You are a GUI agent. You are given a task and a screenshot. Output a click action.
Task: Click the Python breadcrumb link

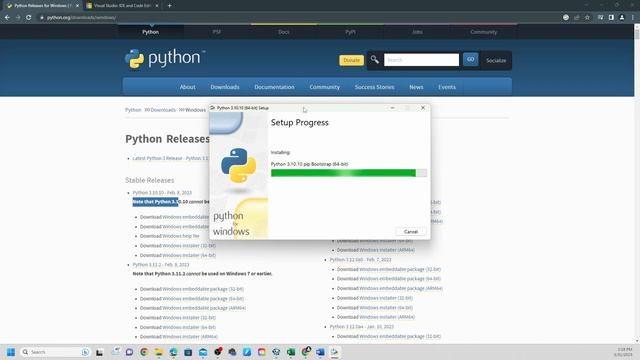[x=133, y=110]
